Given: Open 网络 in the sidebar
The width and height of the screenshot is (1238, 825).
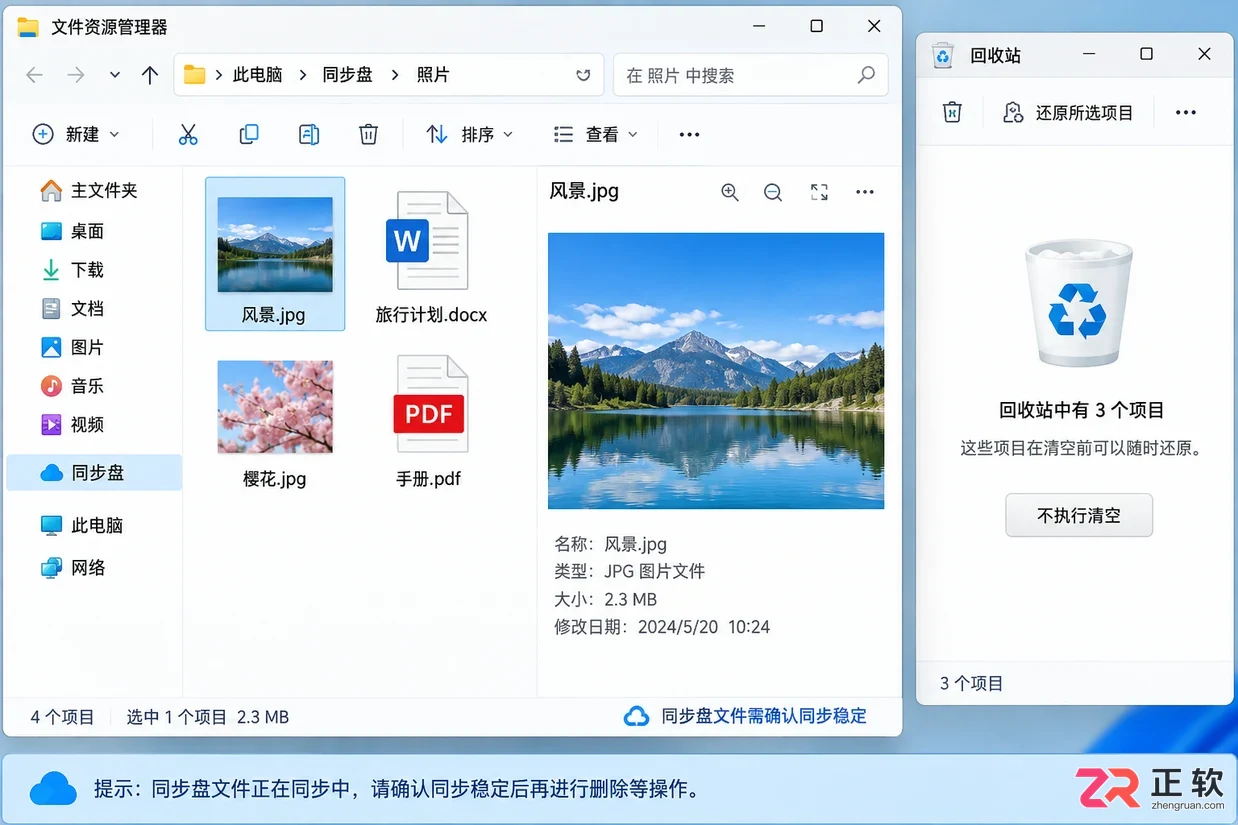Looking at the screenshot, I should 94,567.
